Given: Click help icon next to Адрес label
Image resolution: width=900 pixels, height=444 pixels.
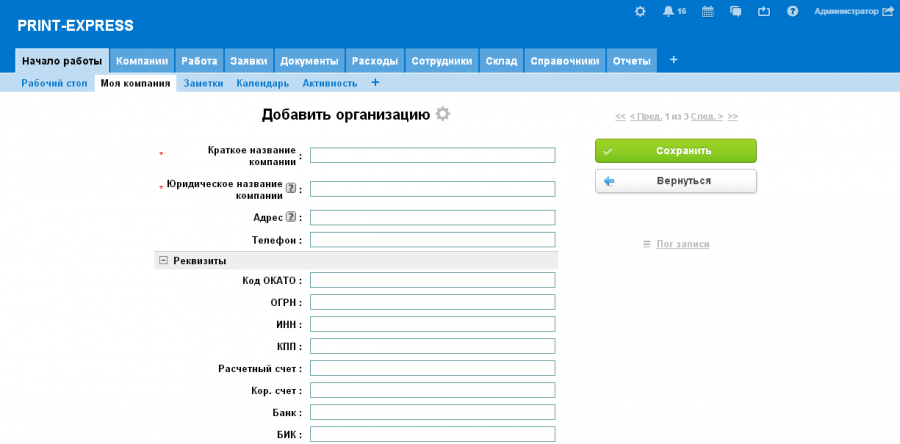Looking at the screenshot, I should pyautogui.click(x=291, y=217).
